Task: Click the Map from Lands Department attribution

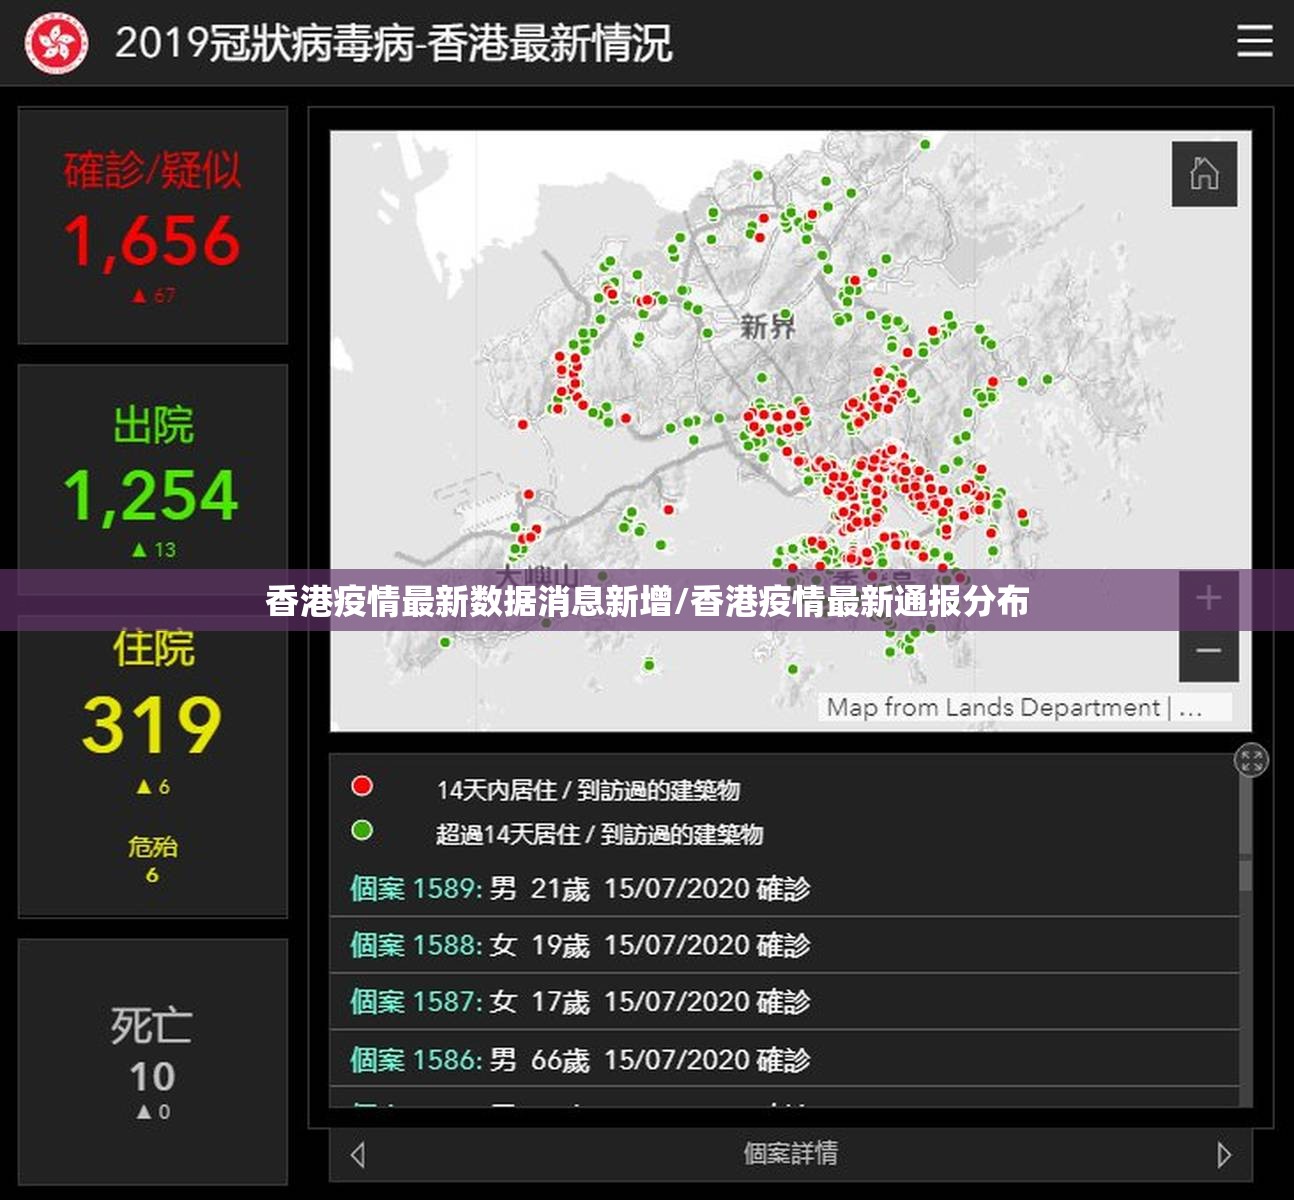Action: pos(993,708)
